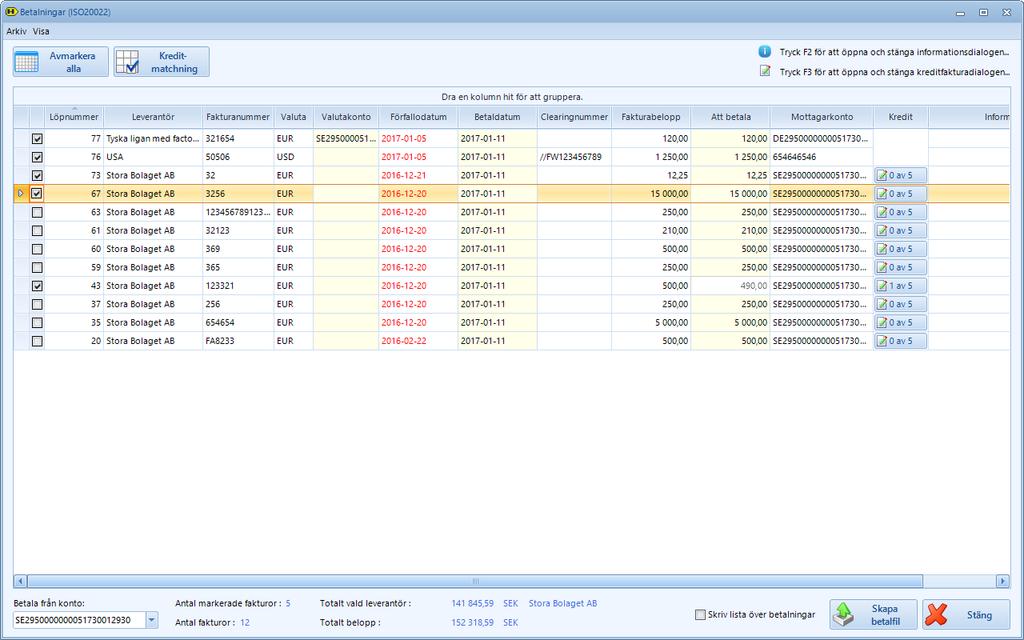Click Att betala 5 000,00 cell
1024x640 pixels.
coord(730,323)
